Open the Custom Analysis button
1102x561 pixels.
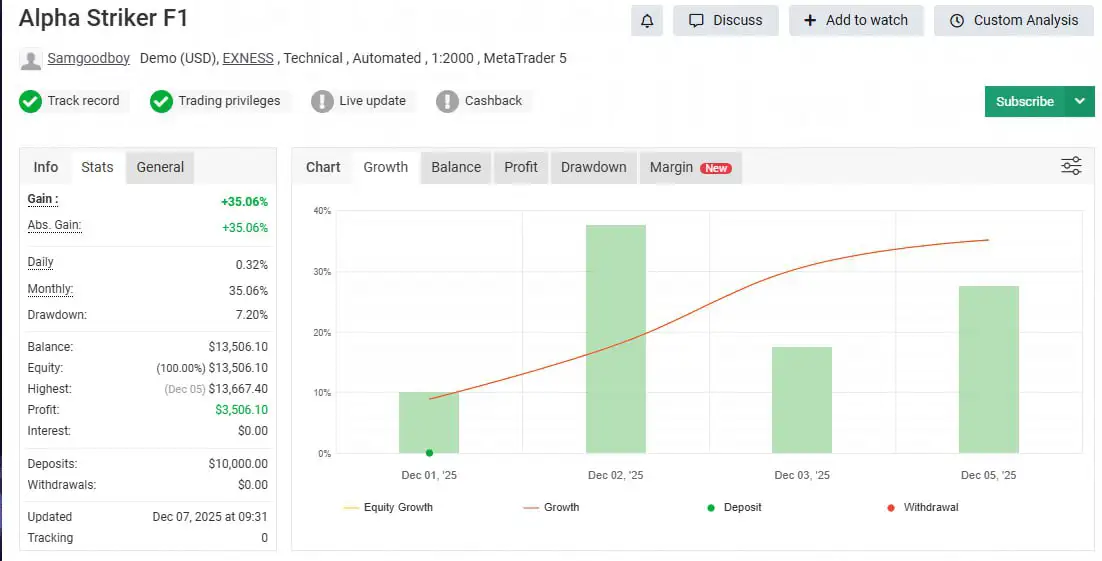click(x=1013, y=20)
